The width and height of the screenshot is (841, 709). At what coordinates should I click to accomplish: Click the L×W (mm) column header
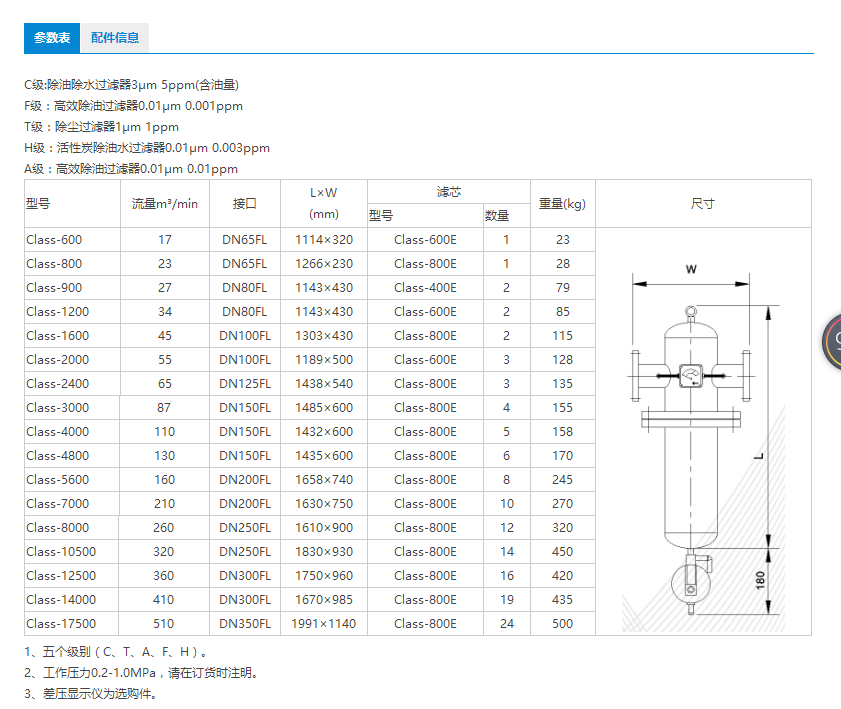(x=324, y=204)
